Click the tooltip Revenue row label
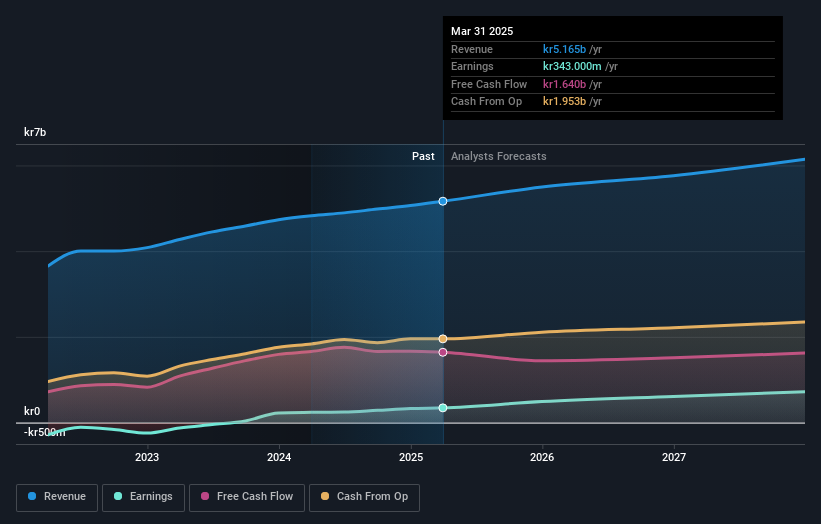This screenshot has height=524, width=821. (x=472, y=49)
